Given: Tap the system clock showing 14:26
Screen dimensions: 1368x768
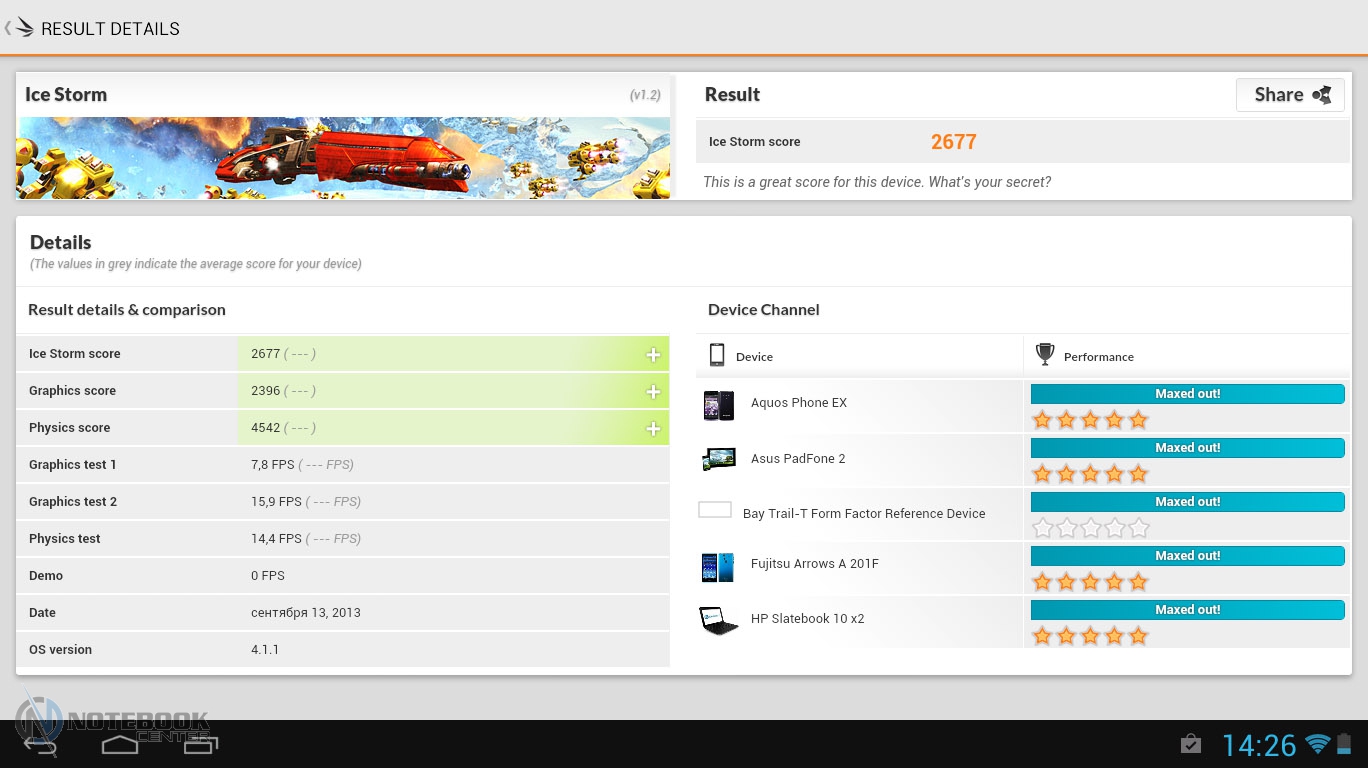Looking at the screenshot, I should point(1259,745).
